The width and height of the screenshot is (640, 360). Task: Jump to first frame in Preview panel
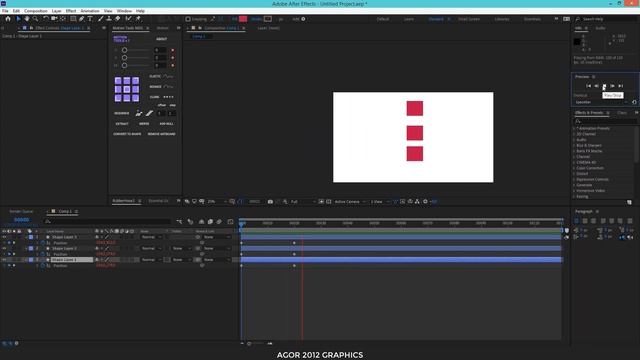click(x=589, y=86)
